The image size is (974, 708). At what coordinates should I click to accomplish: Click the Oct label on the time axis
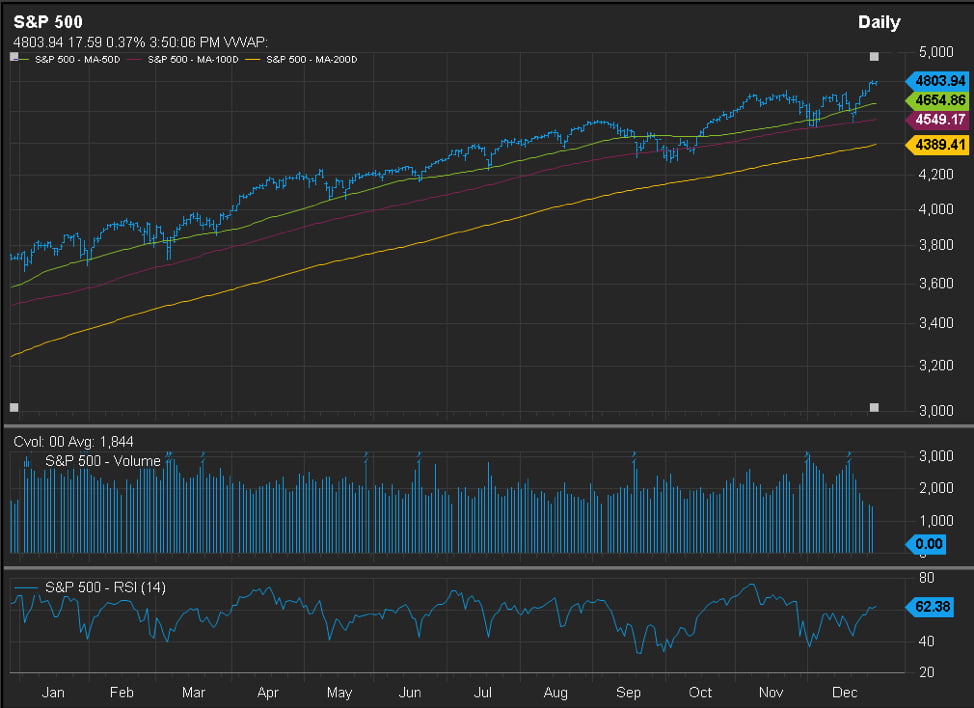pos(700,692)
